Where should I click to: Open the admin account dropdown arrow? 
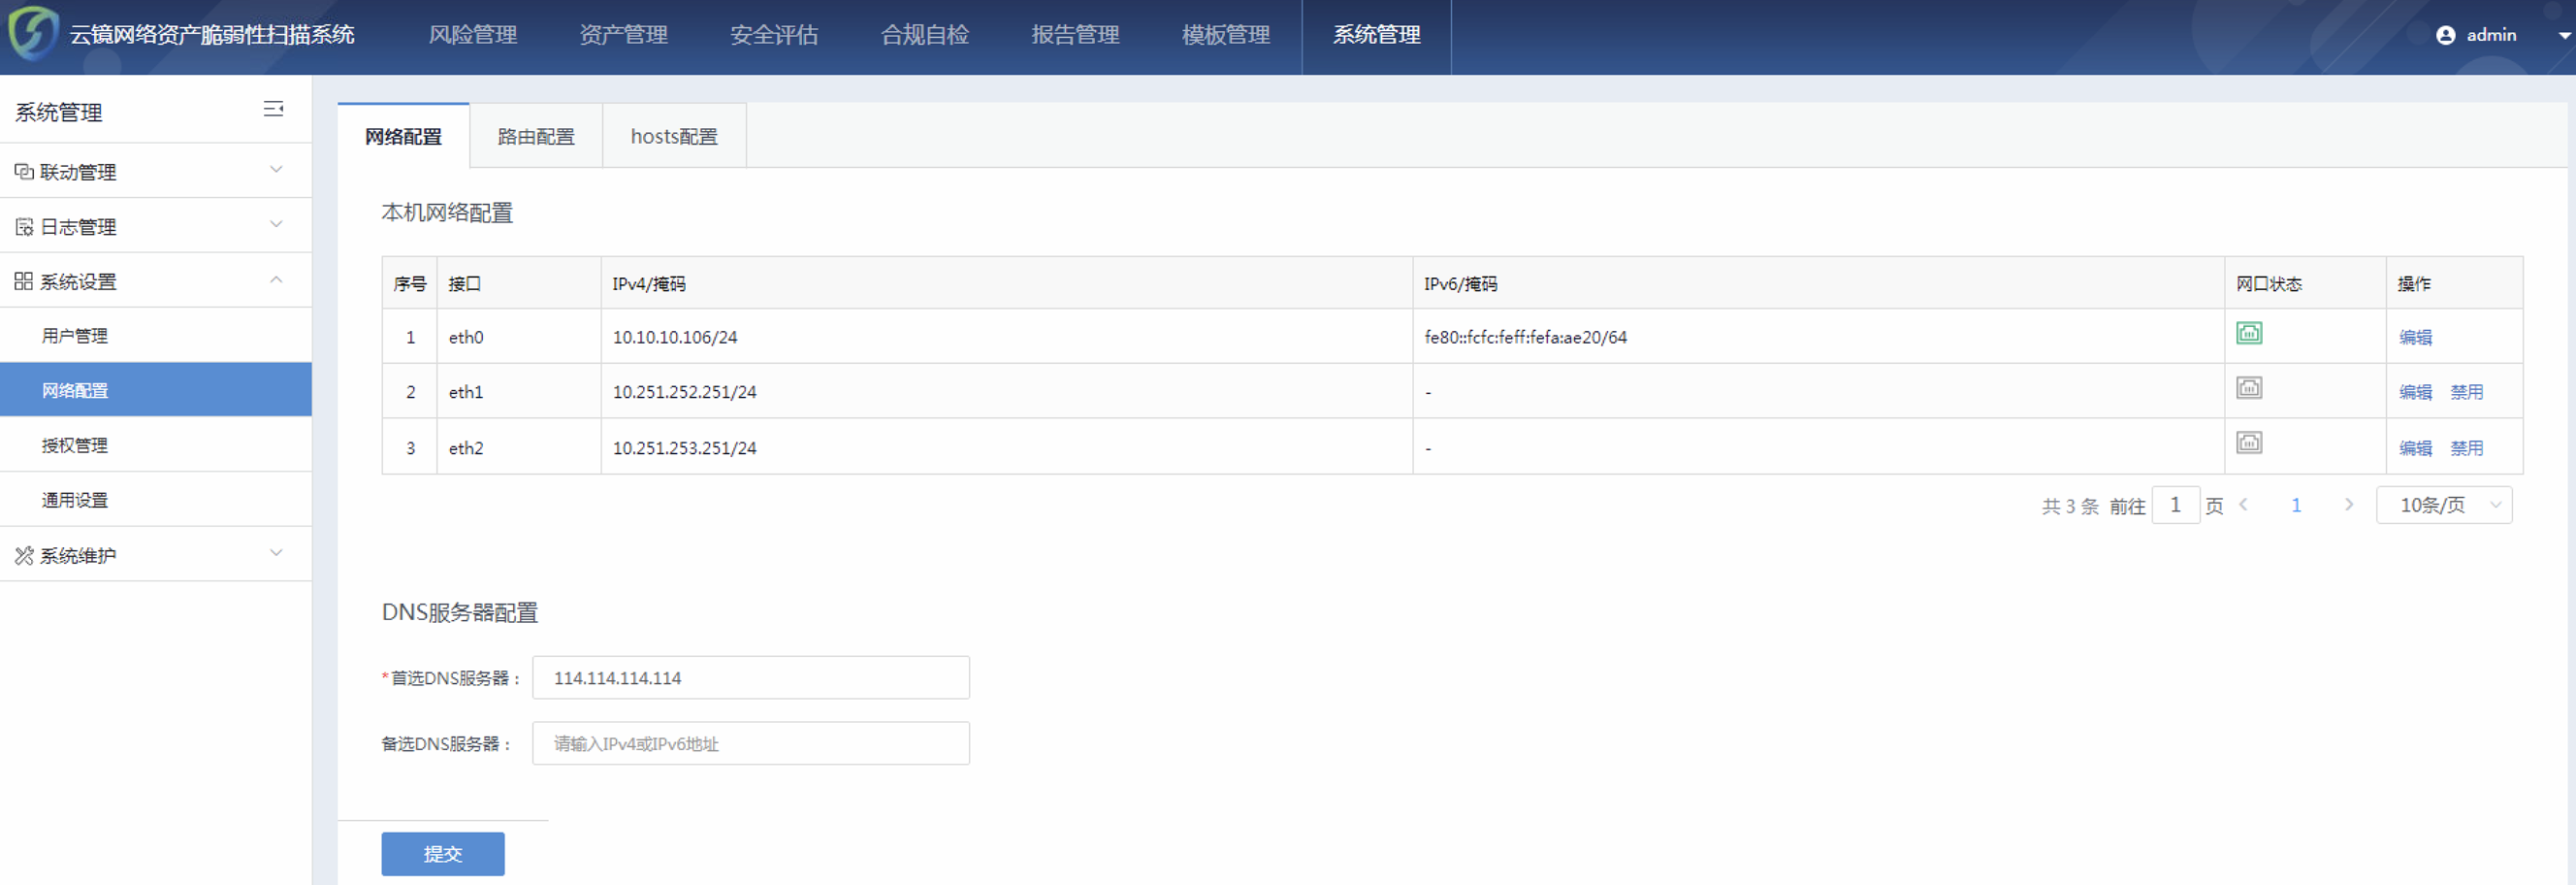pos(2564,35)
